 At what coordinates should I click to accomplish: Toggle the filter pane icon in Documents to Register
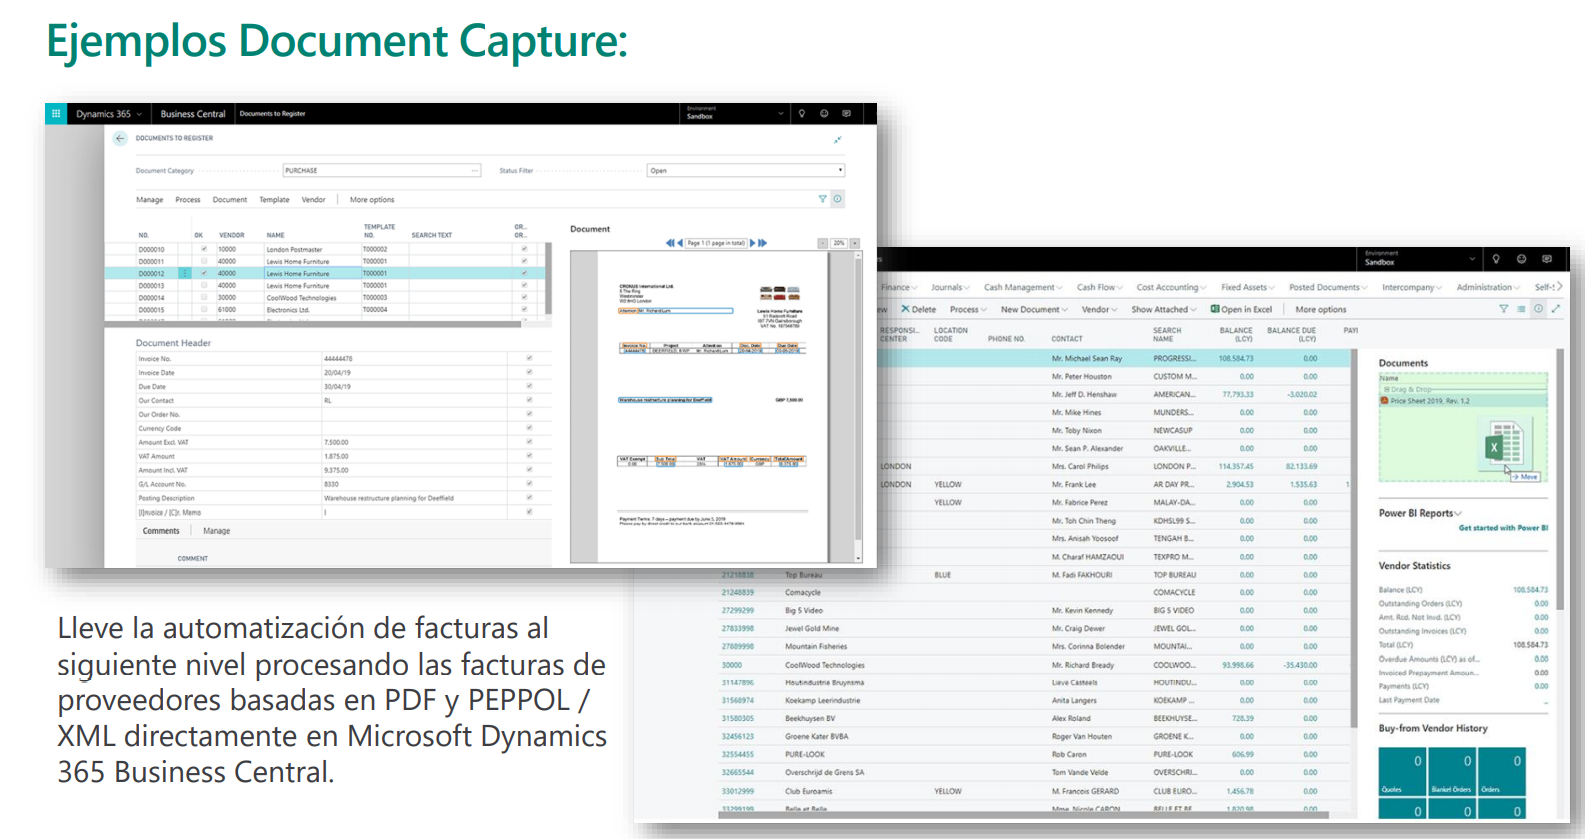point(823,199)
